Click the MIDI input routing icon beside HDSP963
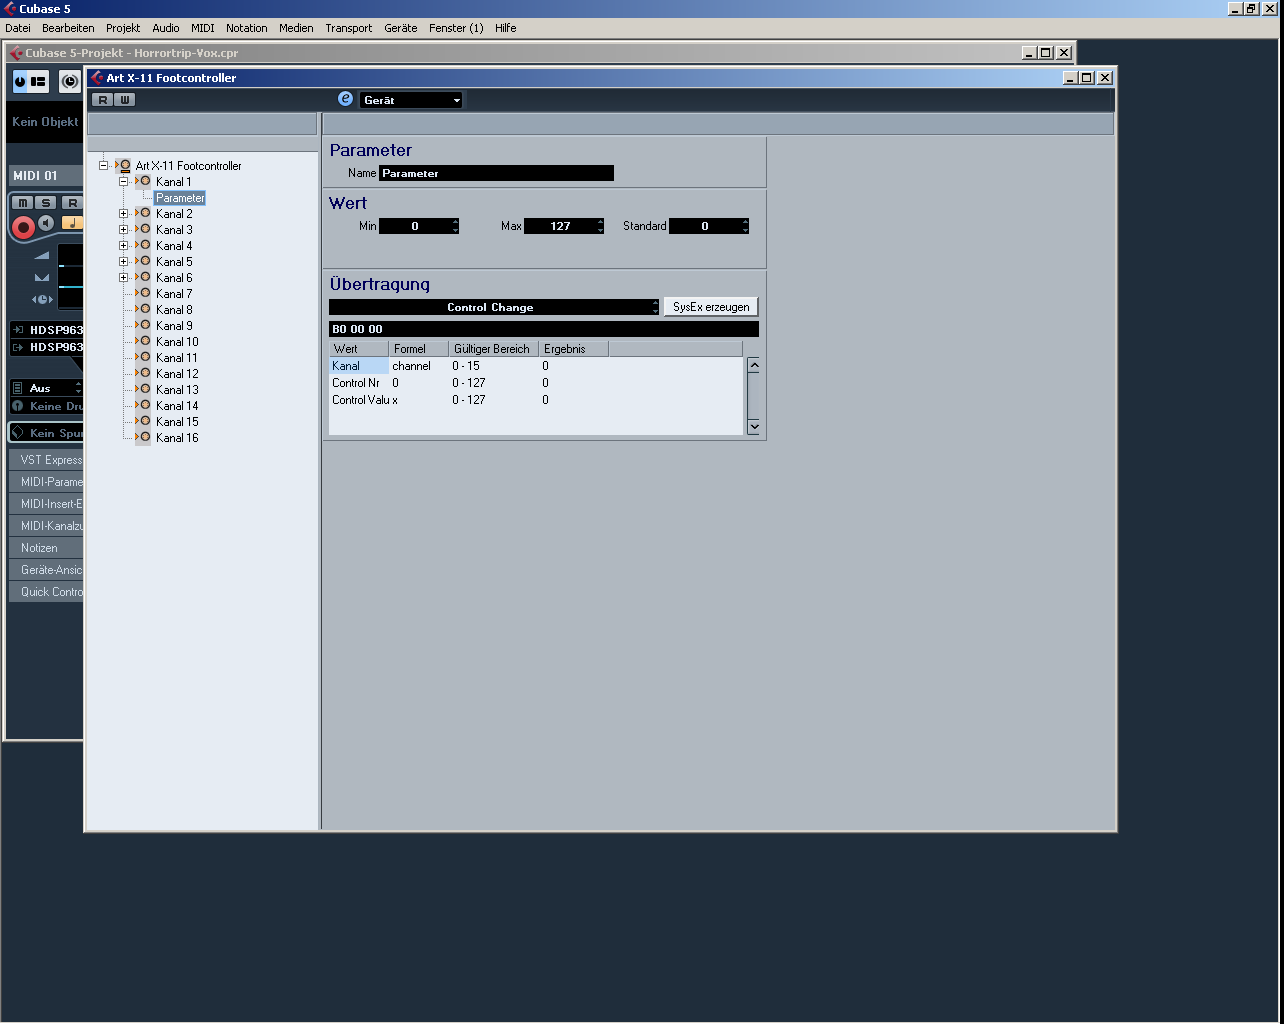 point(18,330)
